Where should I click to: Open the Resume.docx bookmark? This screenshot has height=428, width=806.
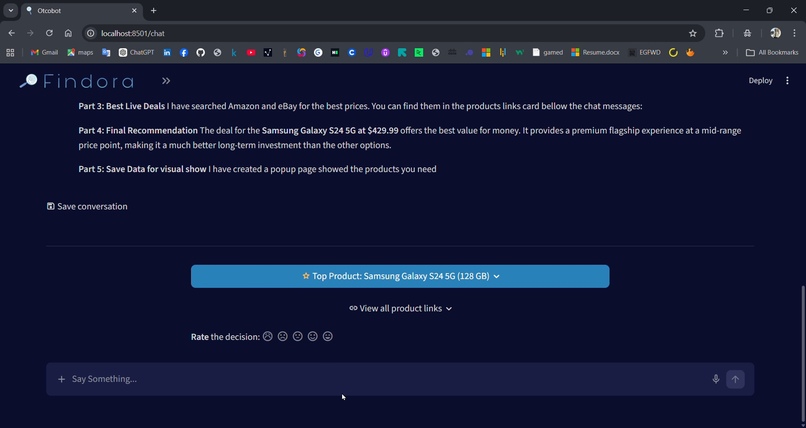pos(595,52)
